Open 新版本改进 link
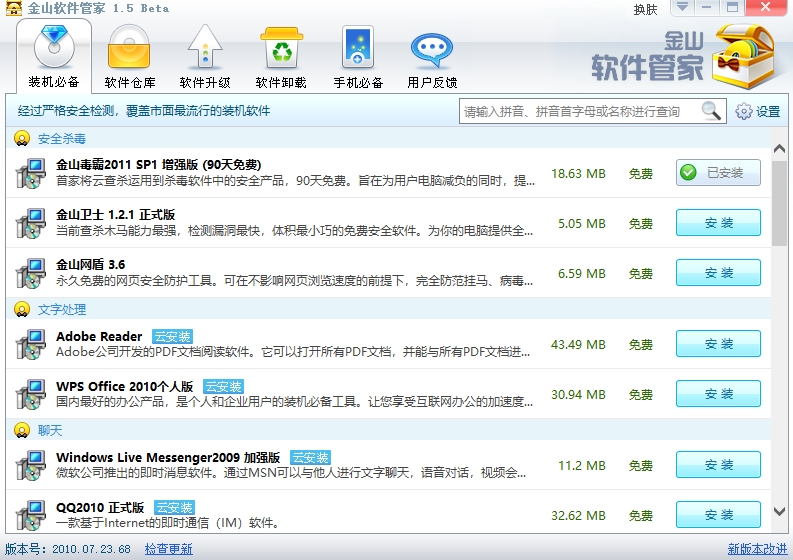 (757, 549)
